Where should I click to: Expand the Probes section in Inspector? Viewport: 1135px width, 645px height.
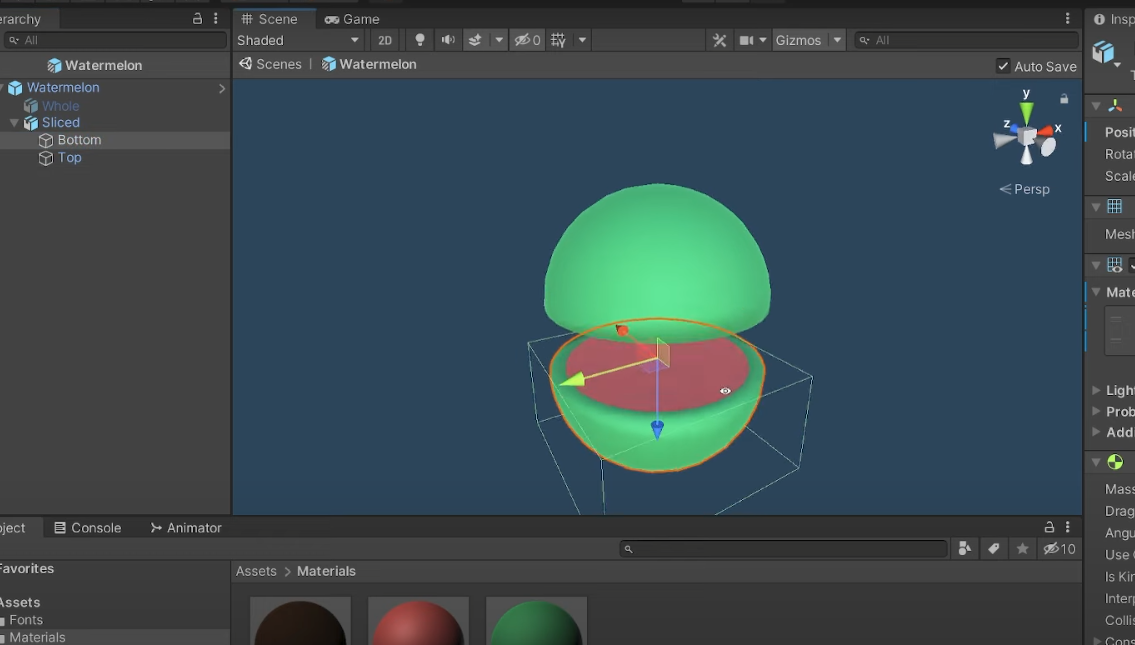tap(1096, 411)
